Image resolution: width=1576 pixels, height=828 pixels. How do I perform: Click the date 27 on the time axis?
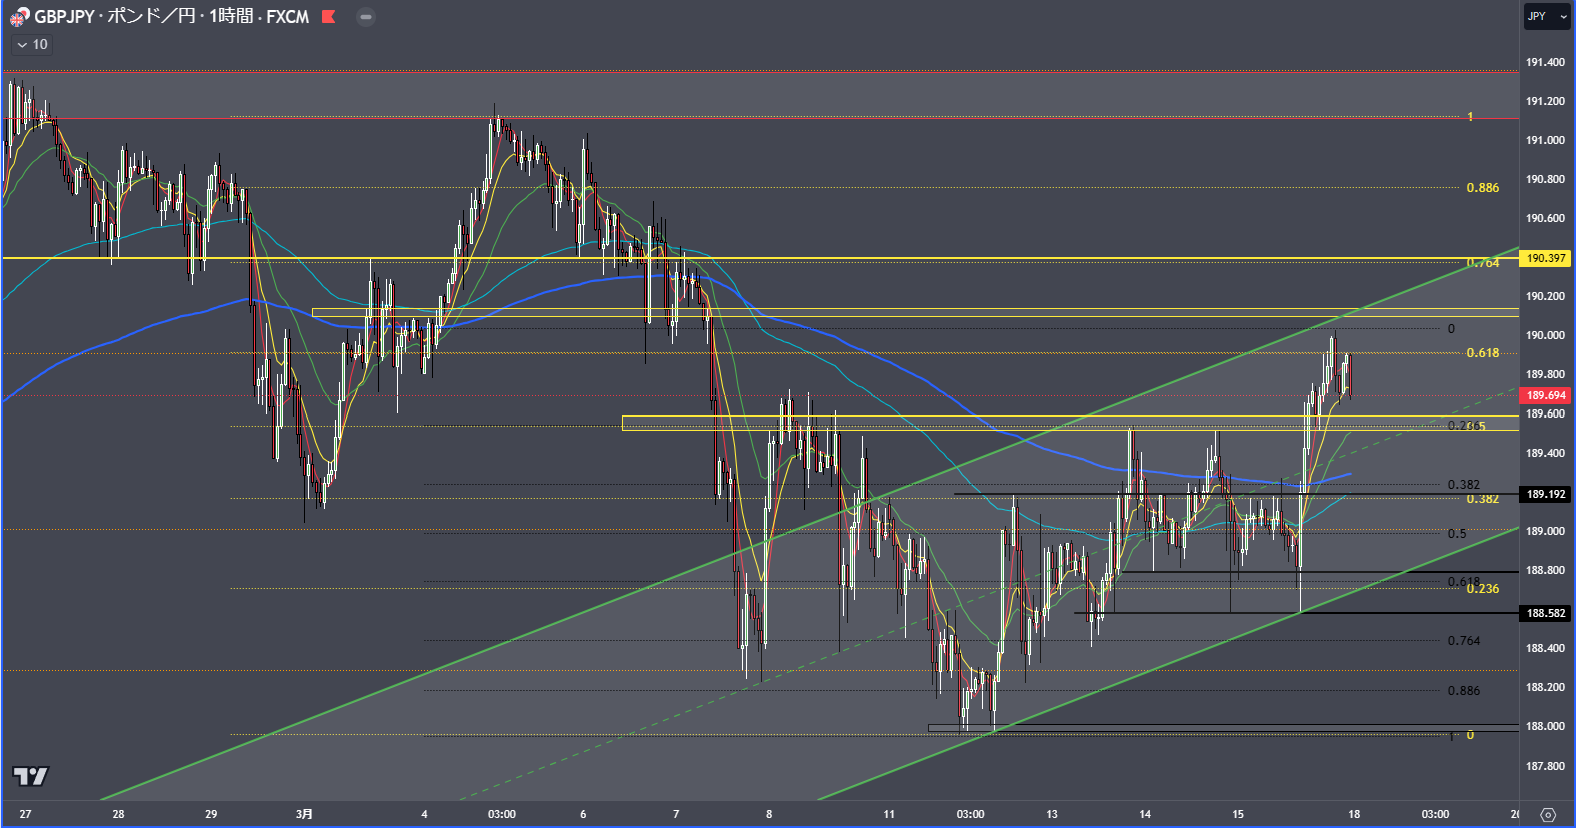point(25,814)
